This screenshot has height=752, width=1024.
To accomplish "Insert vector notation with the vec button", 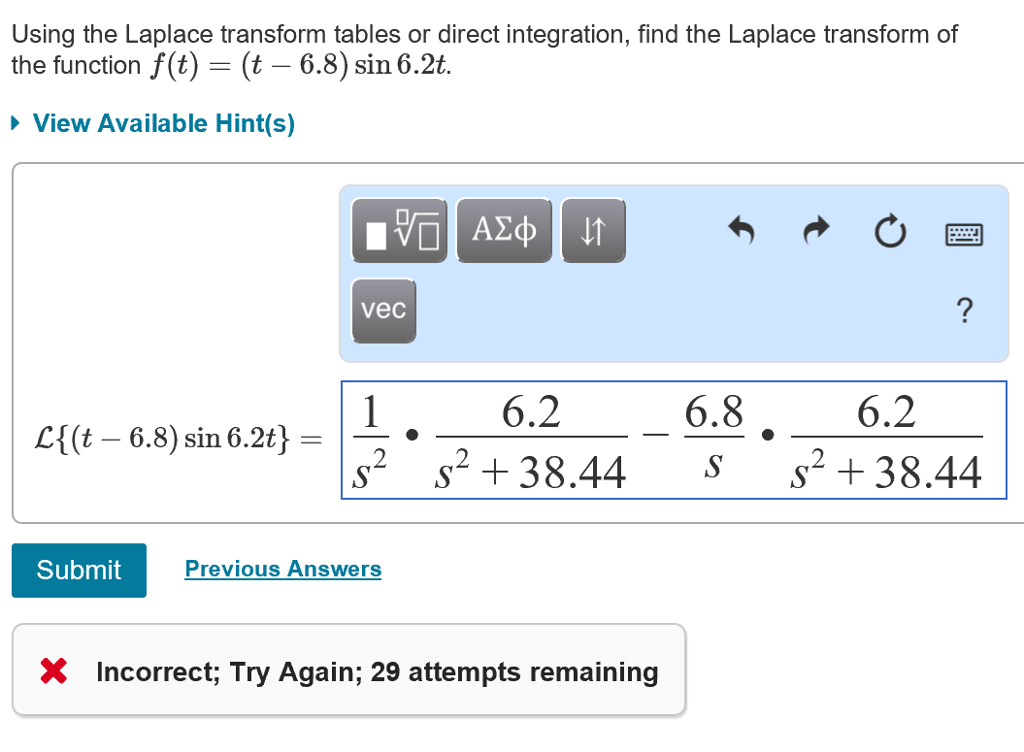I will point(383,310).
